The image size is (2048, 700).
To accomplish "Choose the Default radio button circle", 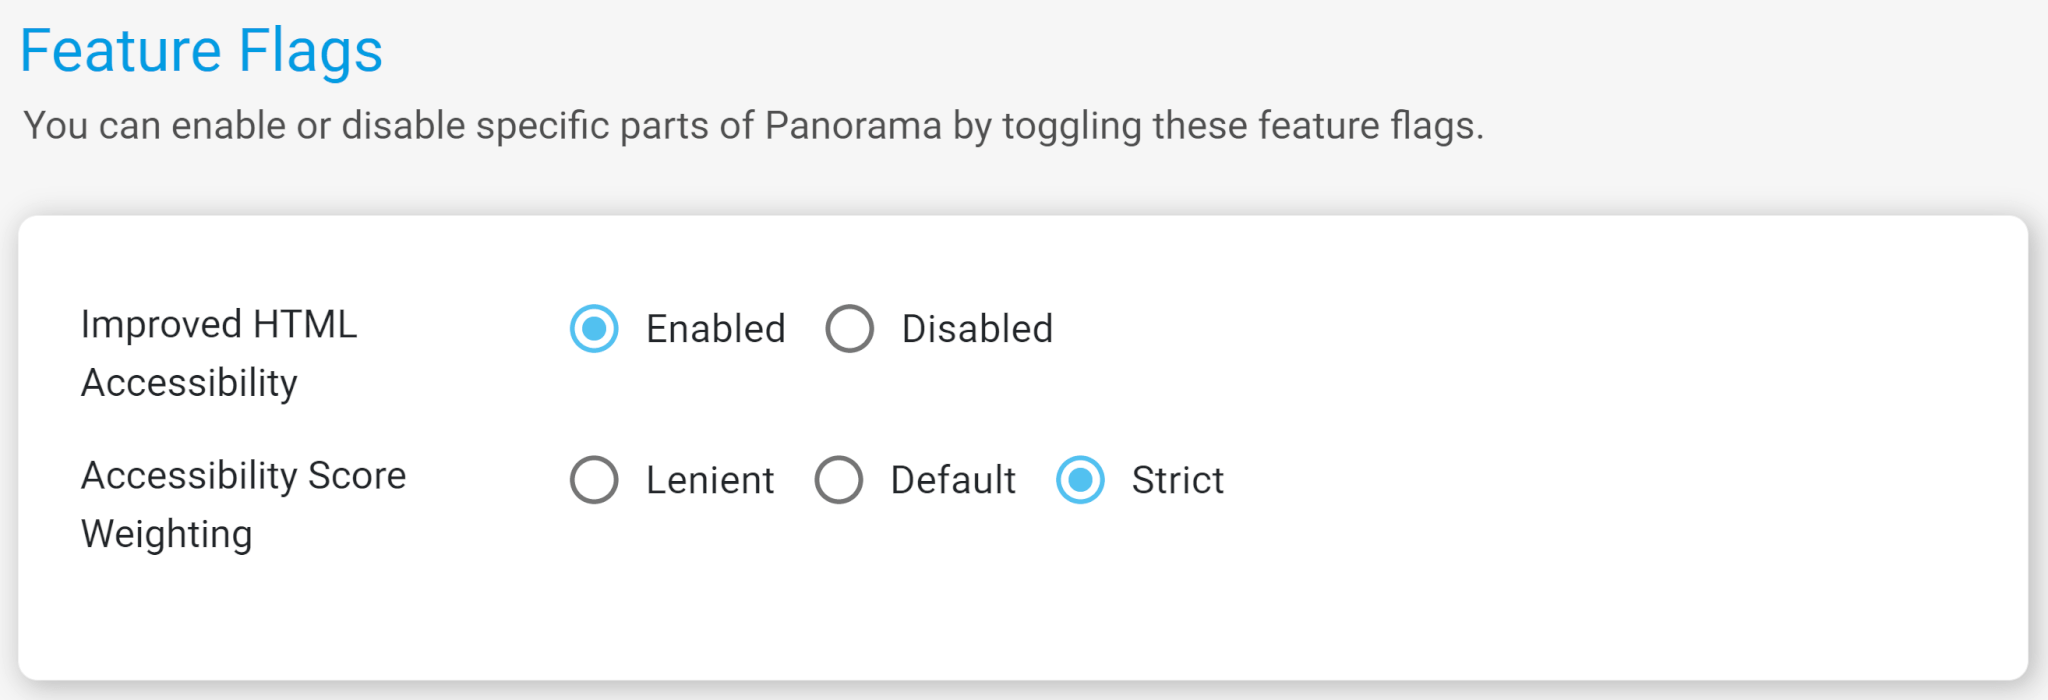I will tap(839, 480).
